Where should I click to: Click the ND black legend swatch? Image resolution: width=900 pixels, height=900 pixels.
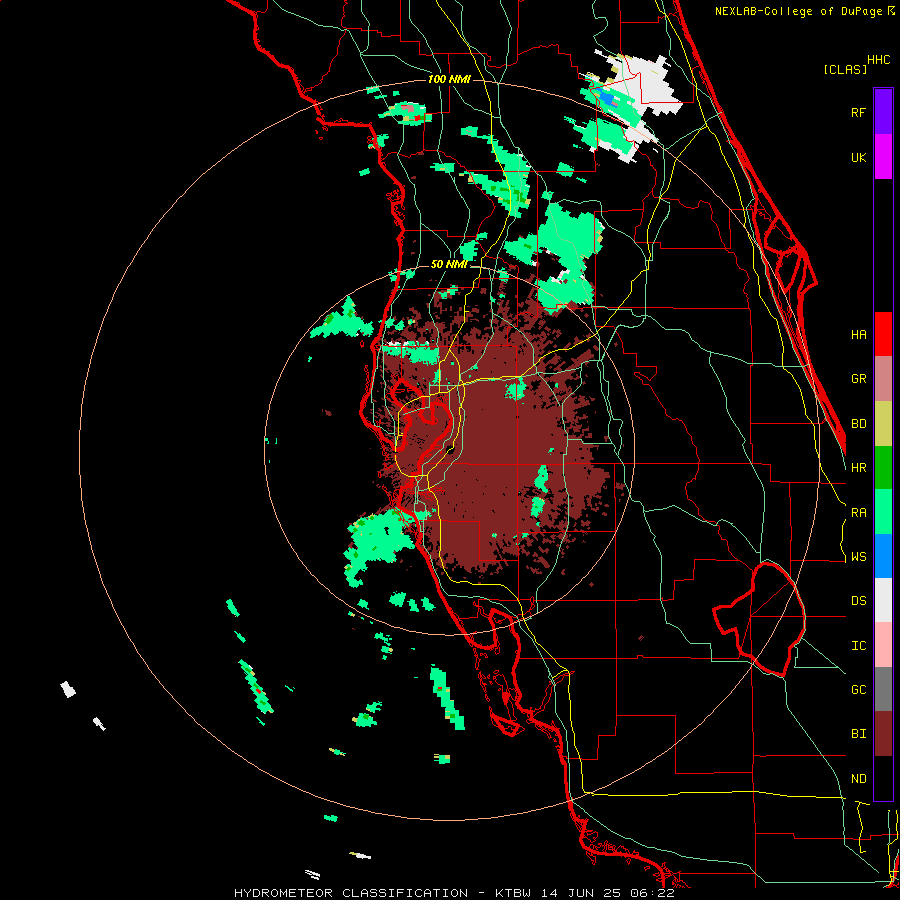click(x=883, y=778)
